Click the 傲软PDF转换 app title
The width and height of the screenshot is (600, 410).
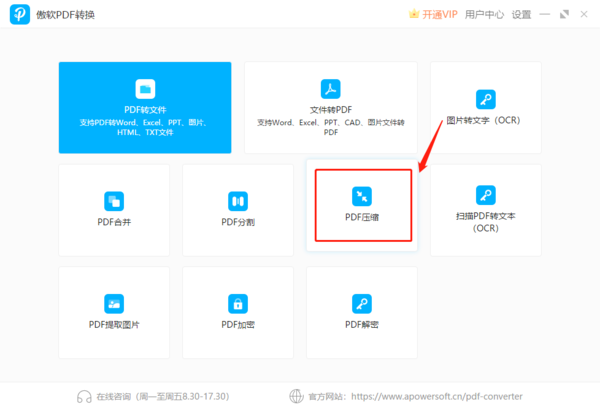point(65,15)
